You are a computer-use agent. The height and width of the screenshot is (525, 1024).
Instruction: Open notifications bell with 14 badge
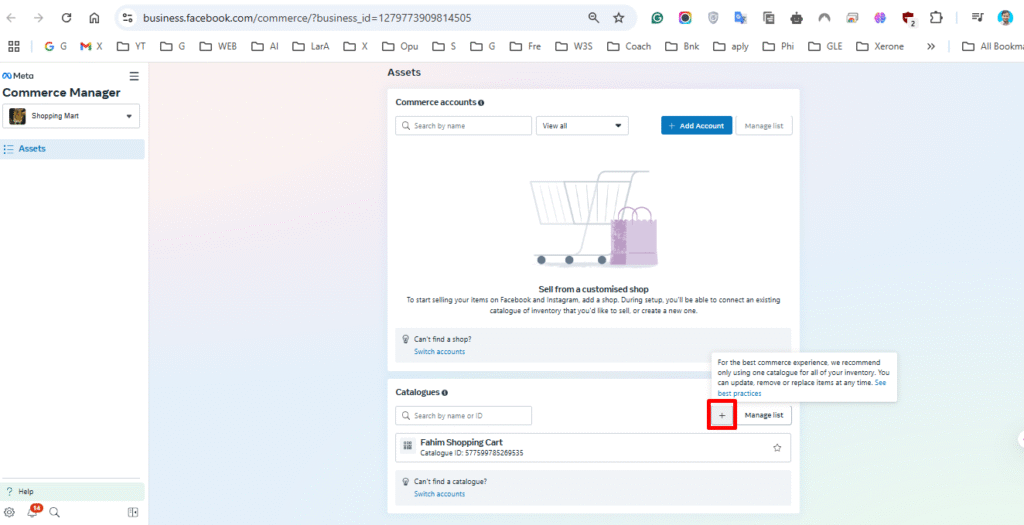point(33,512)
